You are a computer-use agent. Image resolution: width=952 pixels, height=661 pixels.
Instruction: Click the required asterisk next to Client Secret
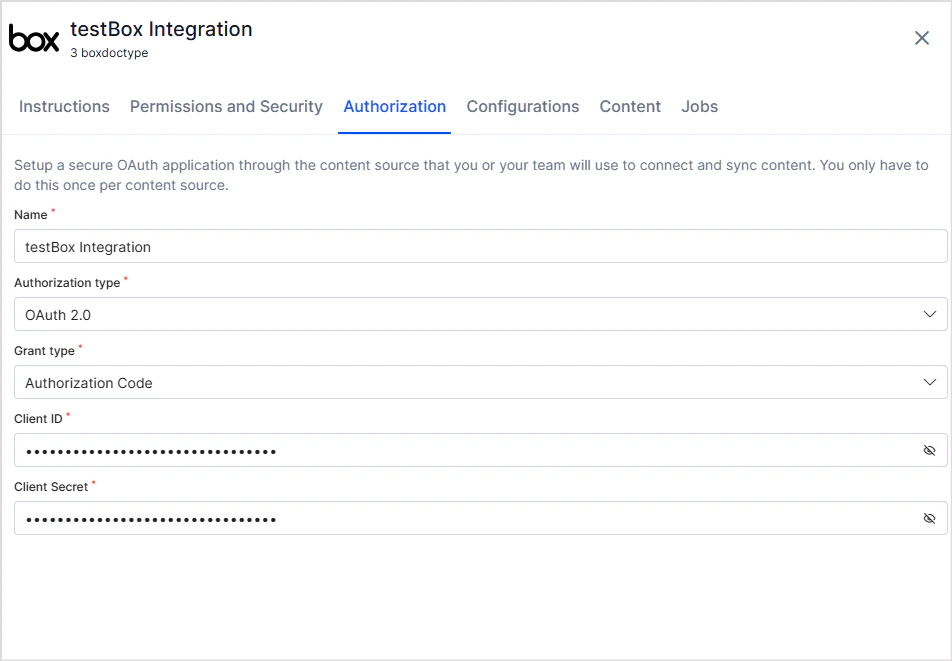tap(94, 481)
